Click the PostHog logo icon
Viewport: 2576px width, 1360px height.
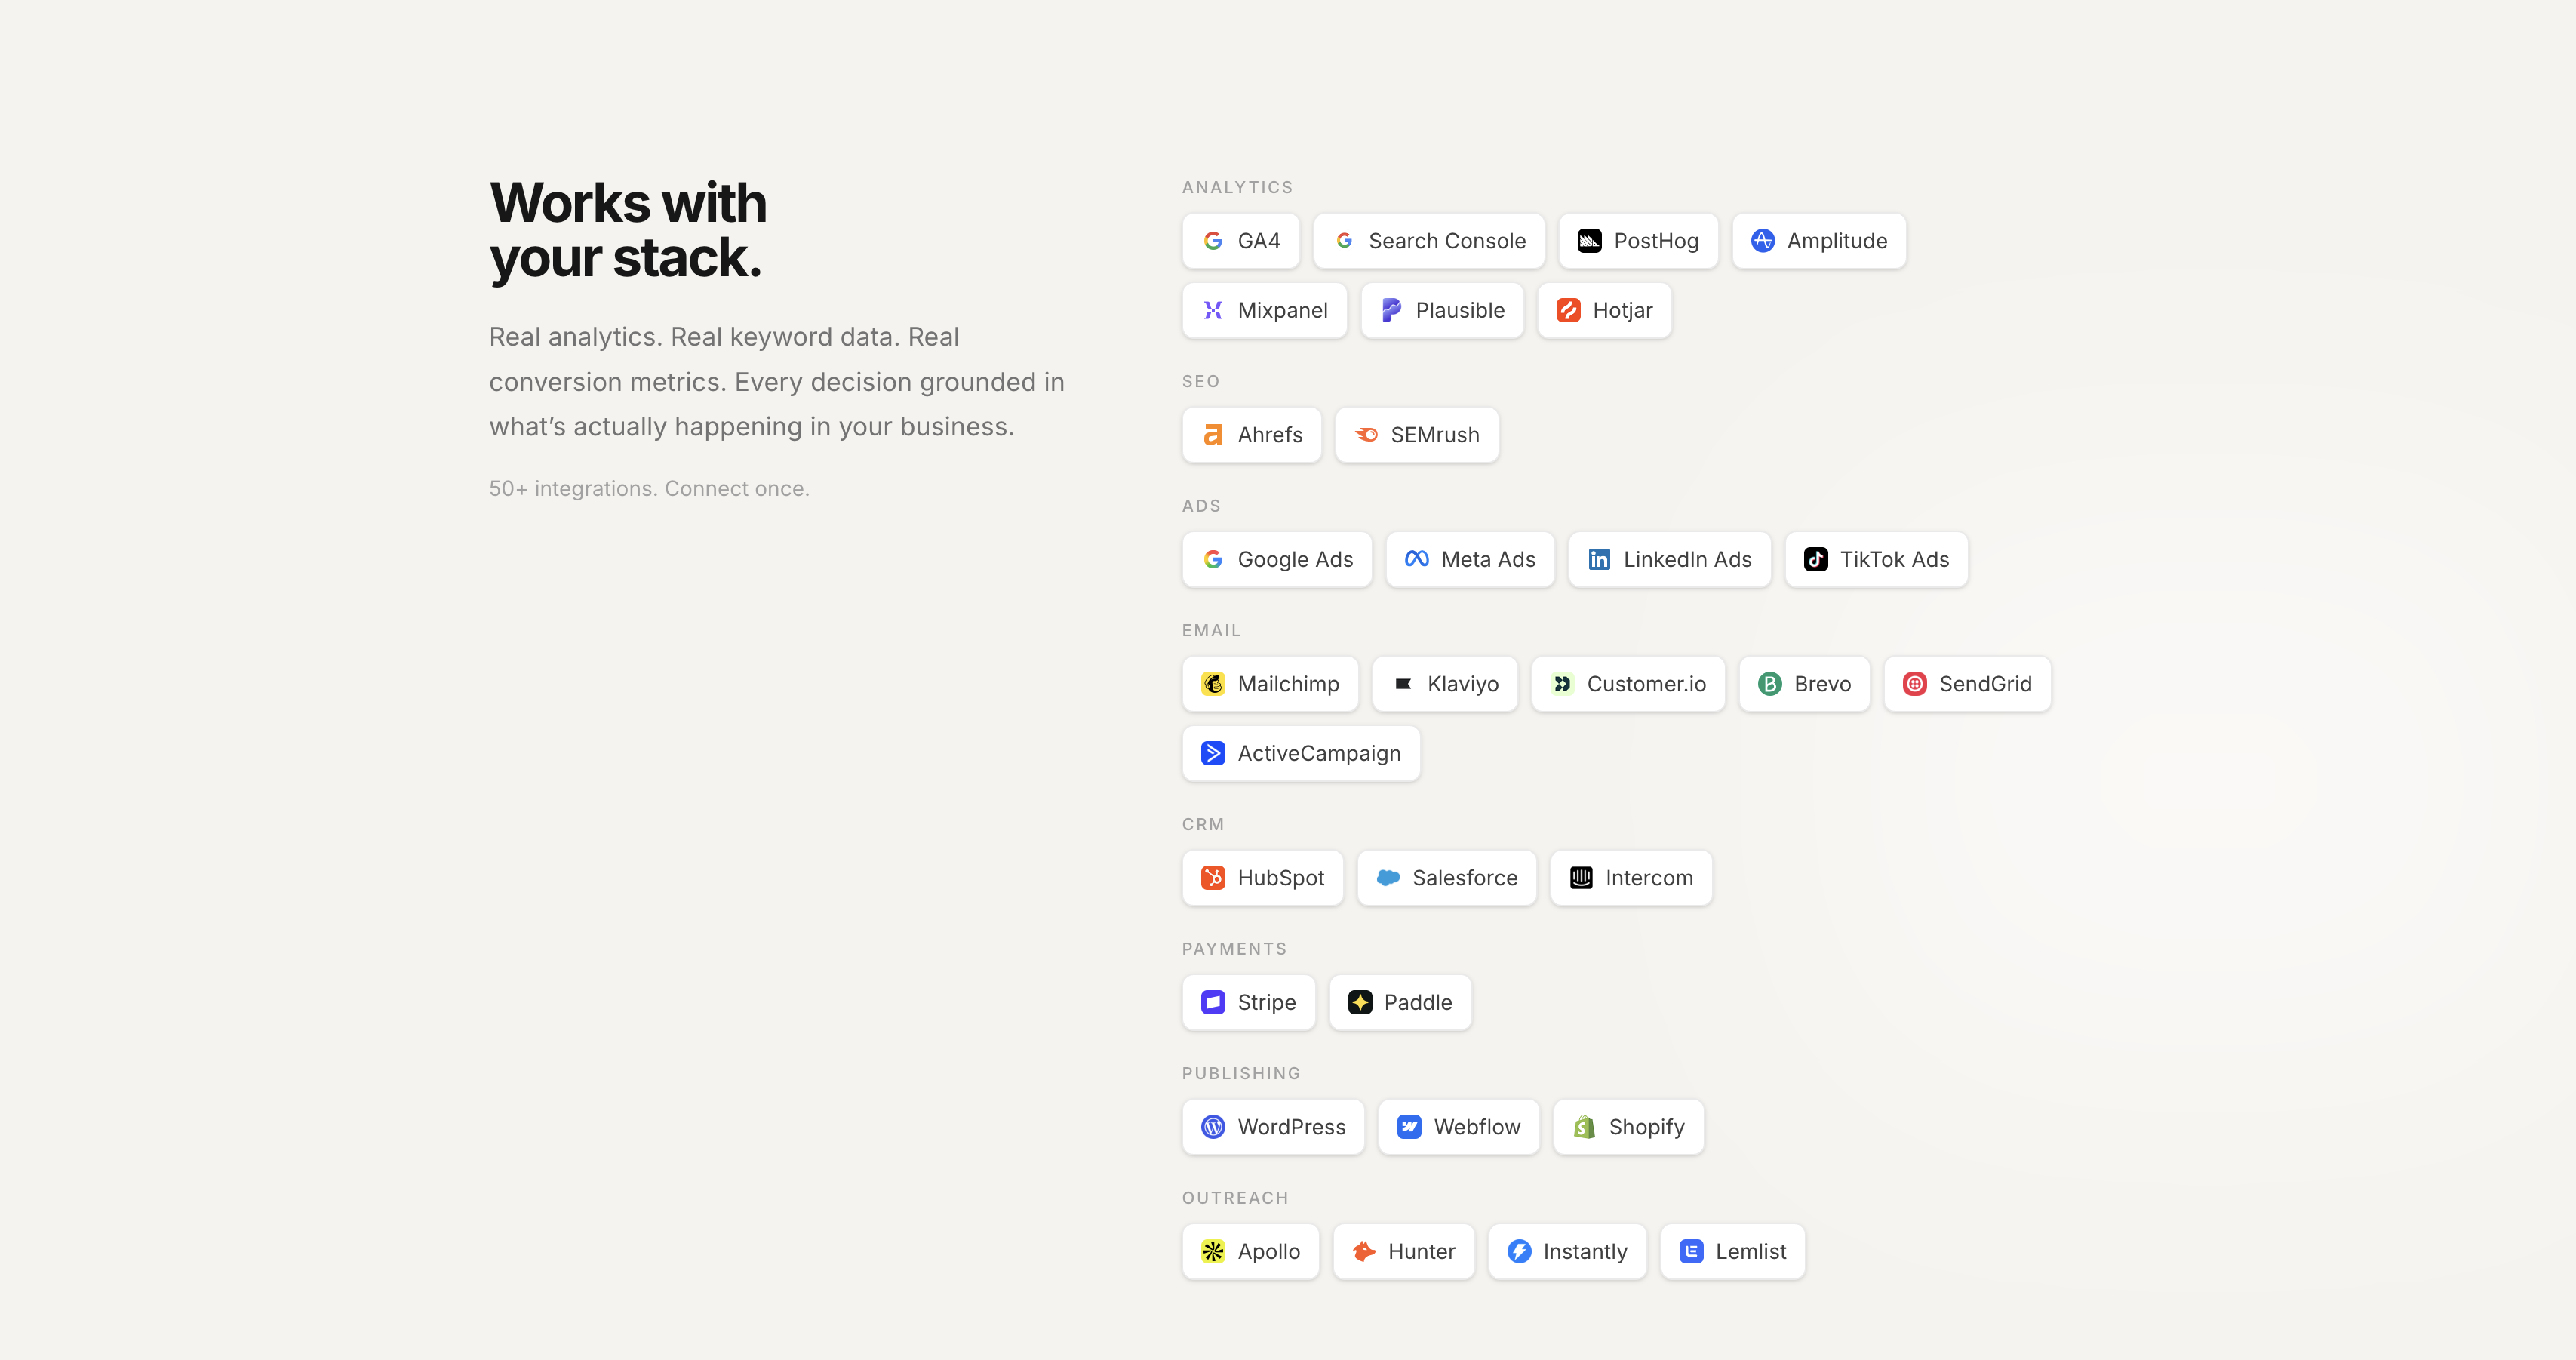[x=1589, y=241]
